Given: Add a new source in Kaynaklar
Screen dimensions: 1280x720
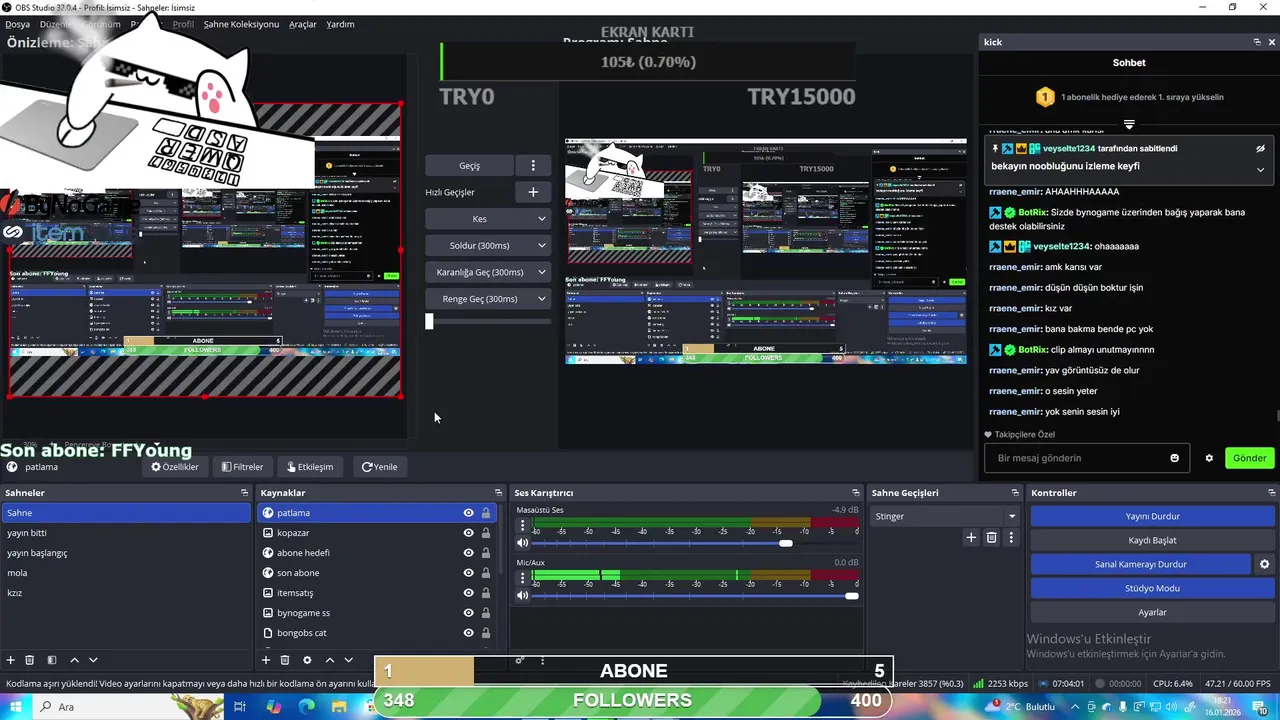Looking at the screenshot, I should pos(266,660).
